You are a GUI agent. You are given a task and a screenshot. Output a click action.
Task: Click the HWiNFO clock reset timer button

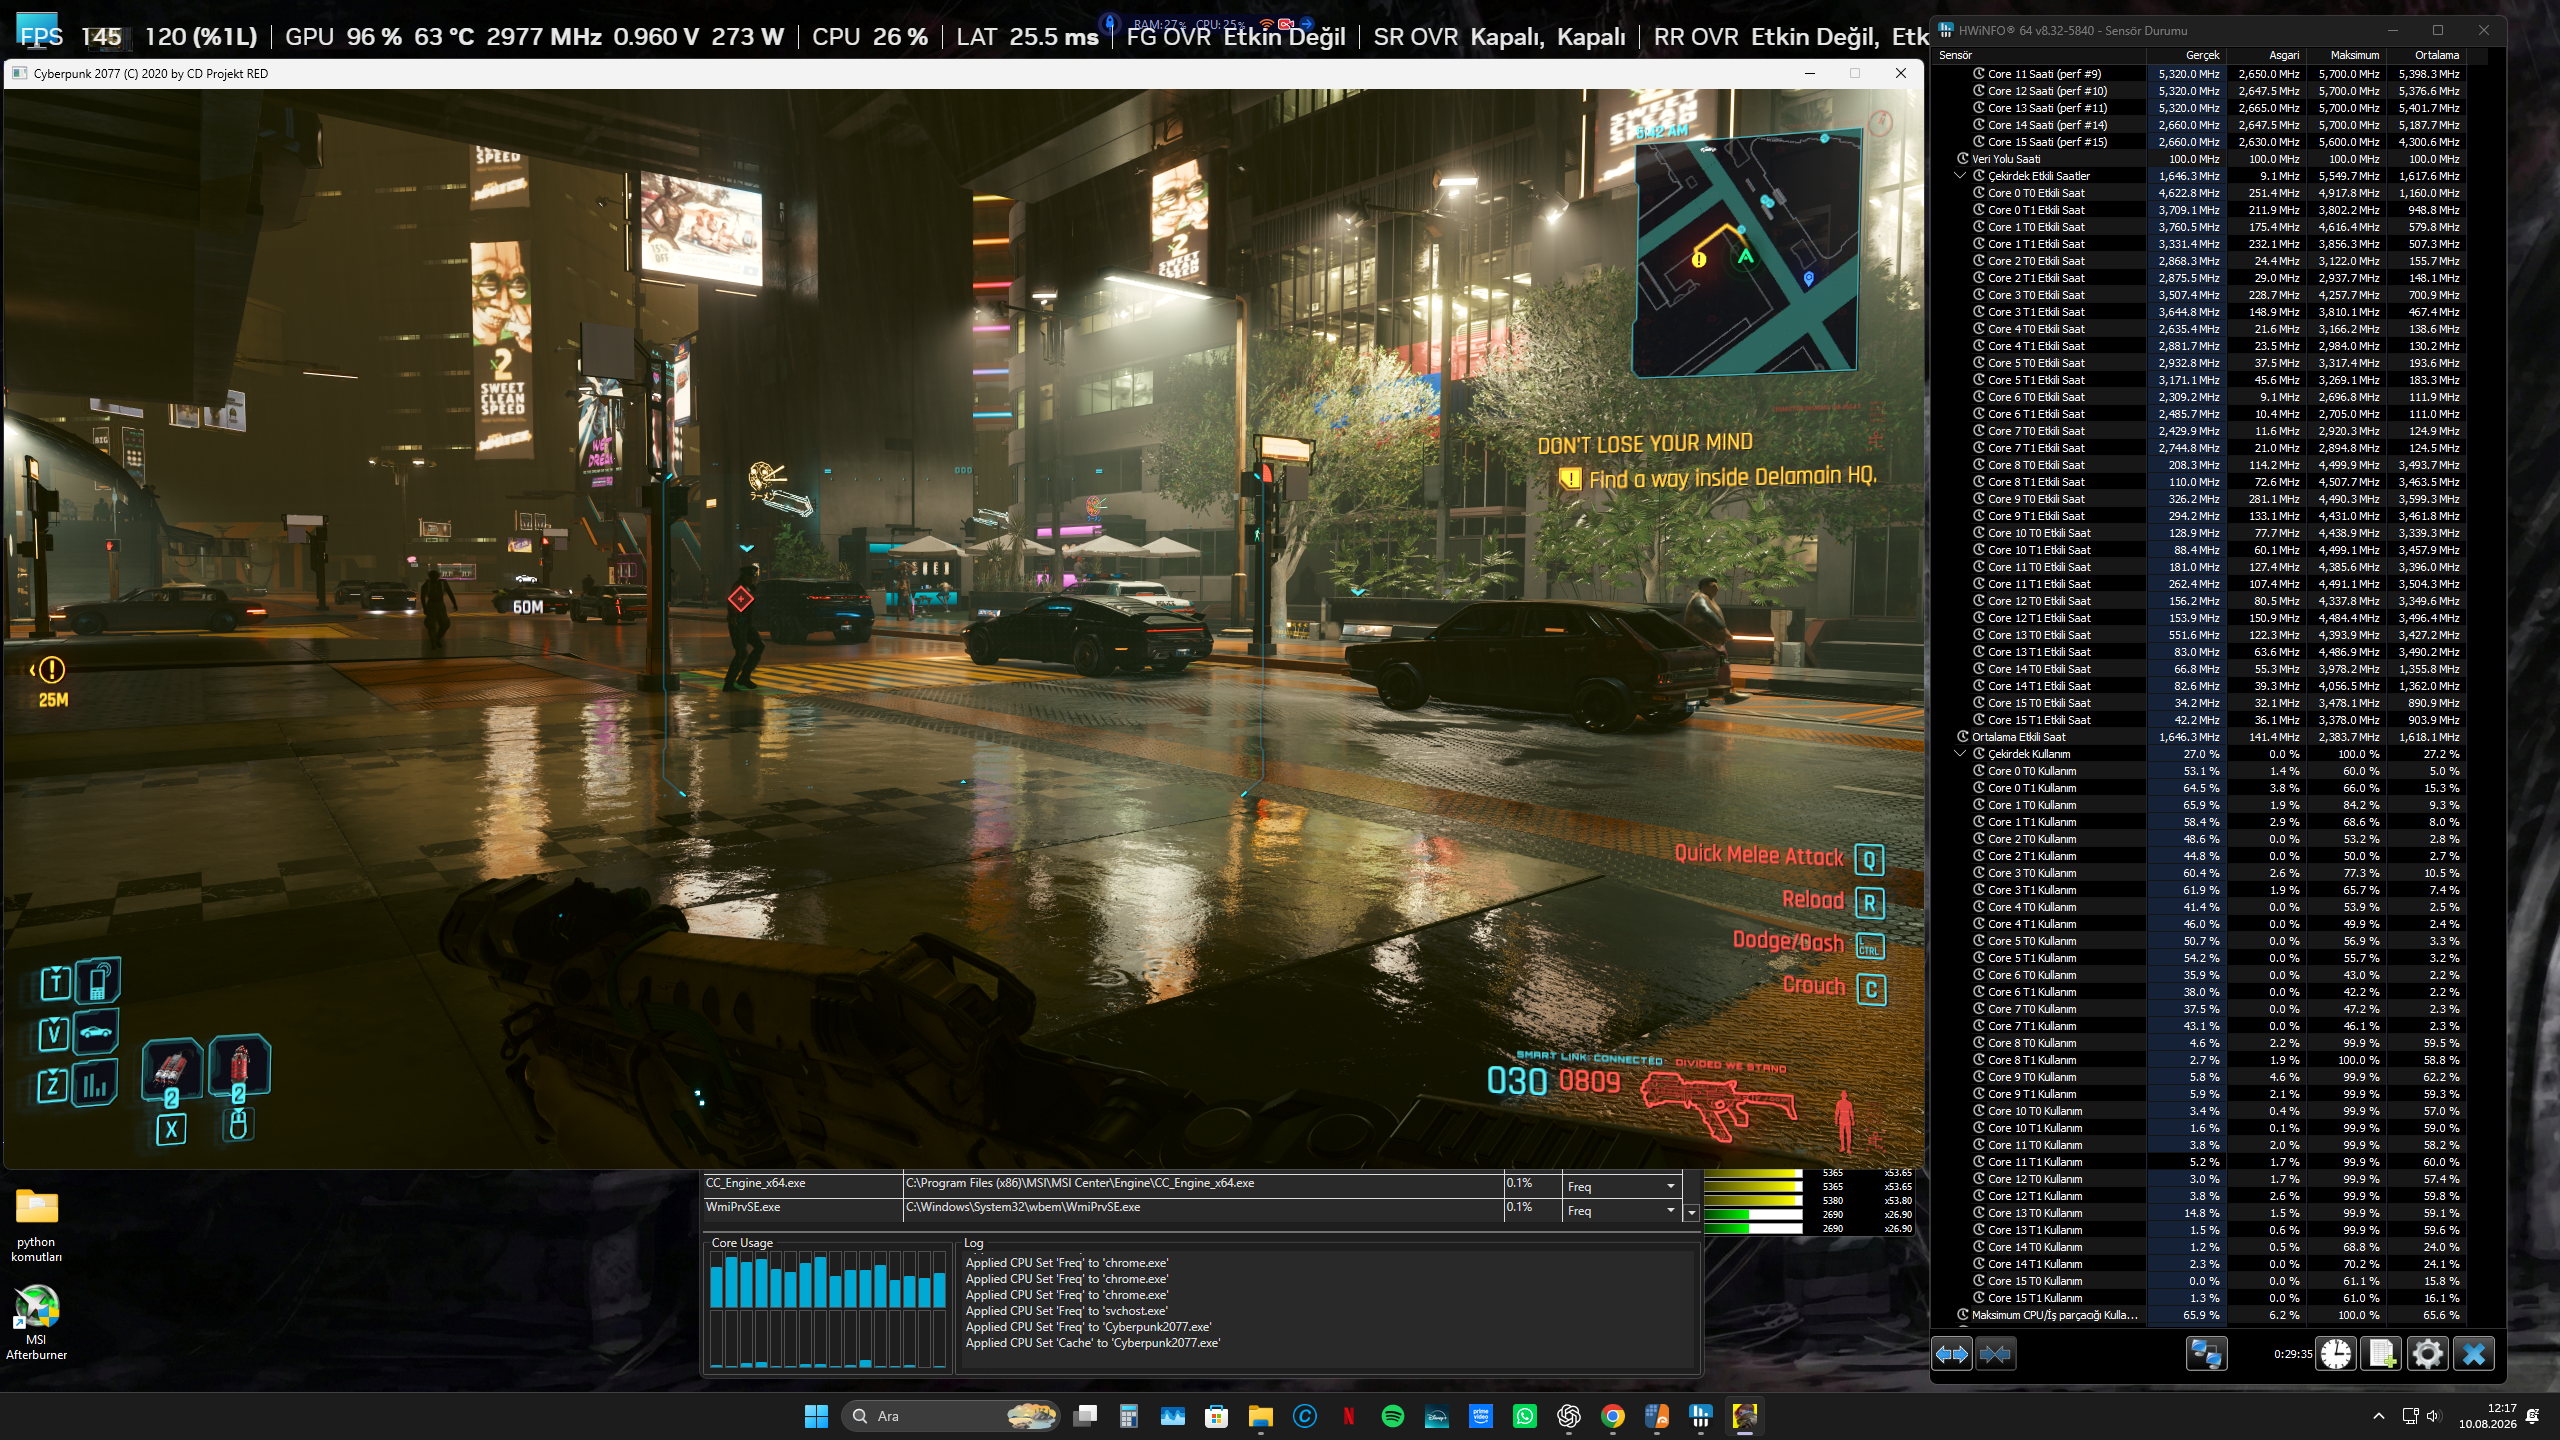click(2336, 1354)
